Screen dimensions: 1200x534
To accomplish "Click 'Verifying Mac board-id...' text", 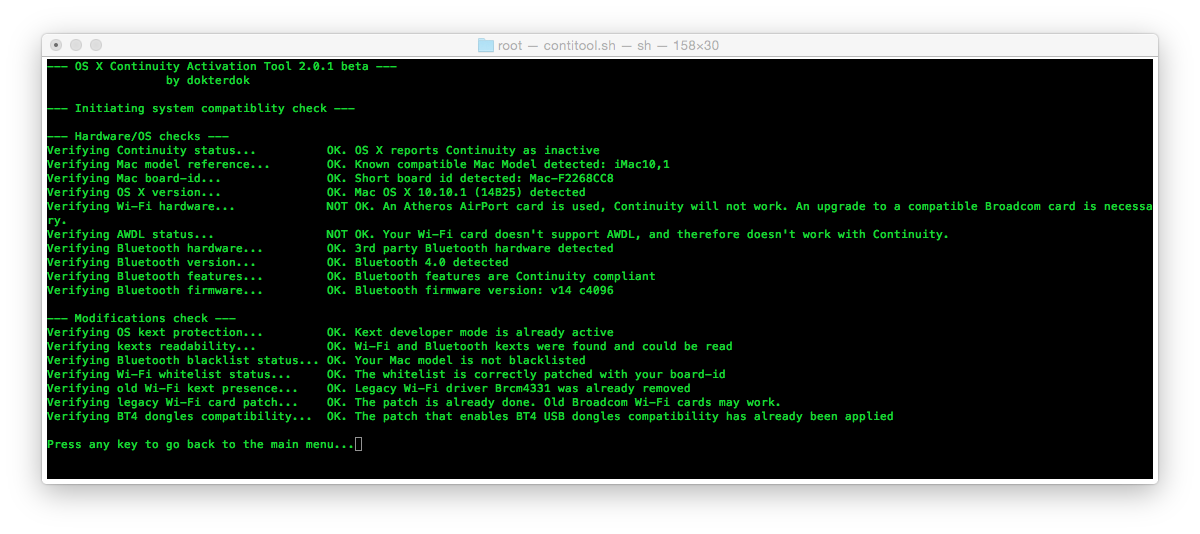I will 134,178.
